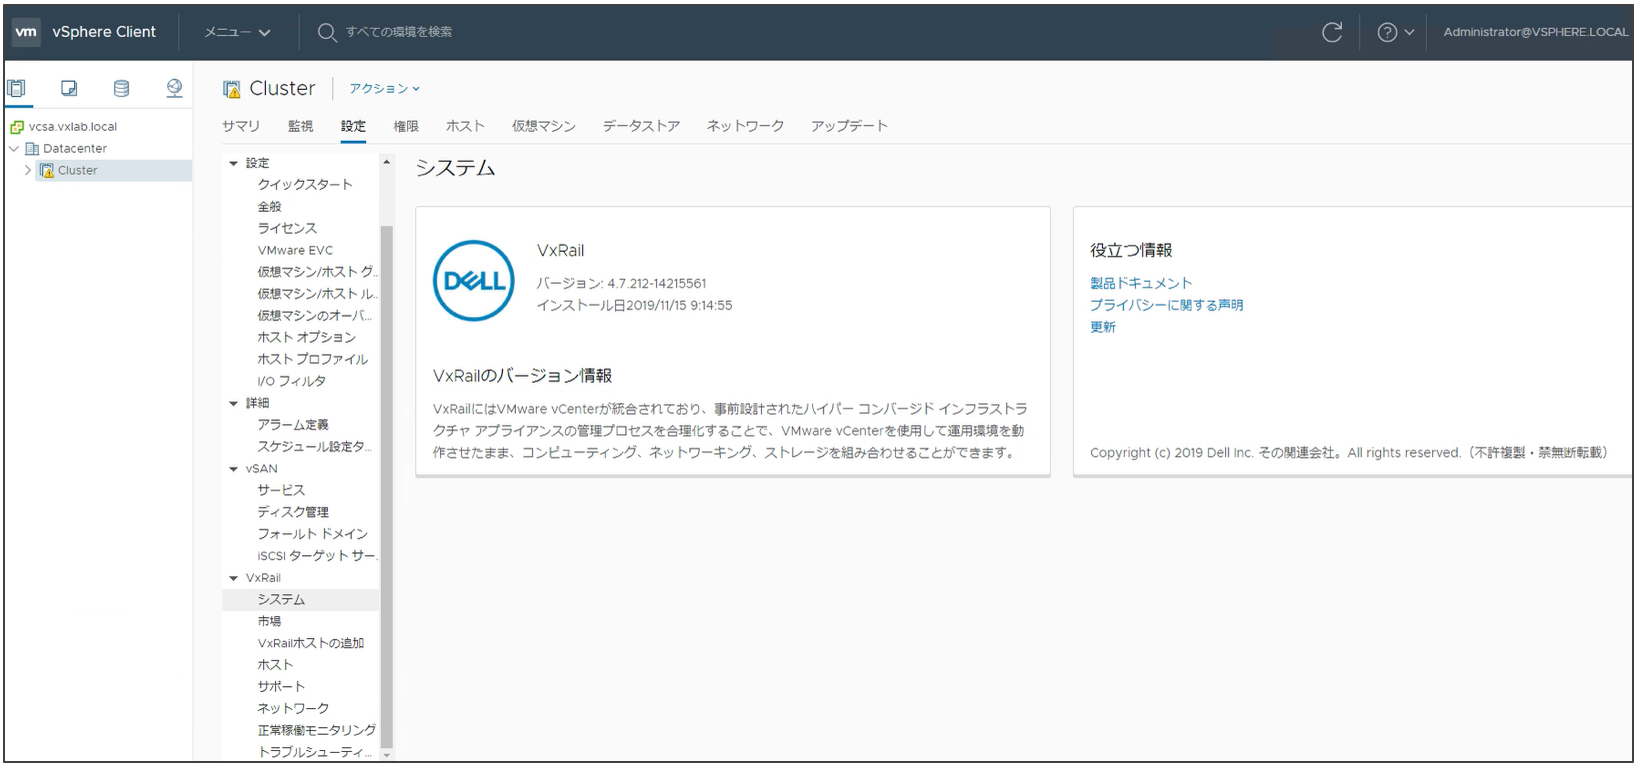Open the メニュー dropdown
This screenshot has width=1640, height=770.
(237, 32)
